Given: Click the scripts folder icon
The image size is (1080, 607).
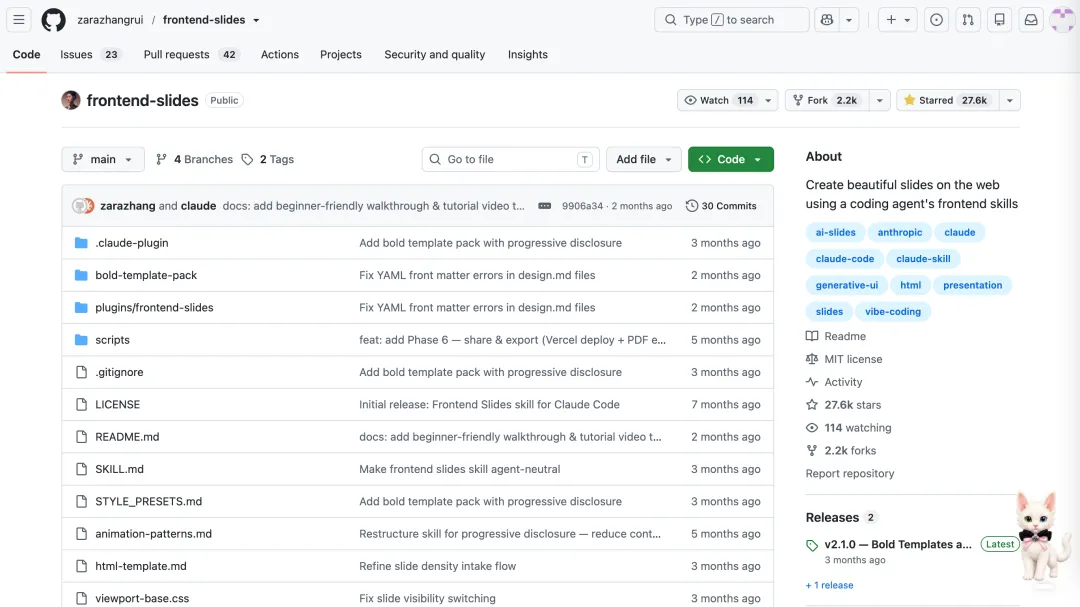Looking at the screenshot, I should 81,340.
